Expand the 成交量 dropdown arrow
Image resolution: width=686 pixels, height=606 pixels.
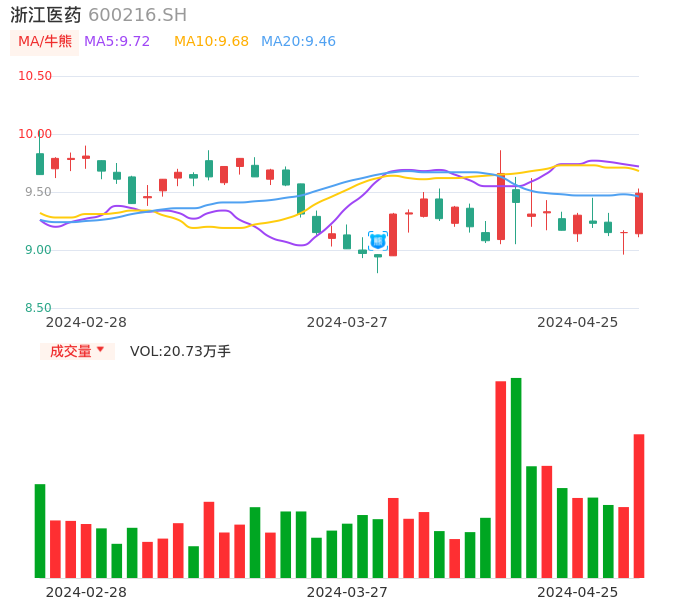100,350
